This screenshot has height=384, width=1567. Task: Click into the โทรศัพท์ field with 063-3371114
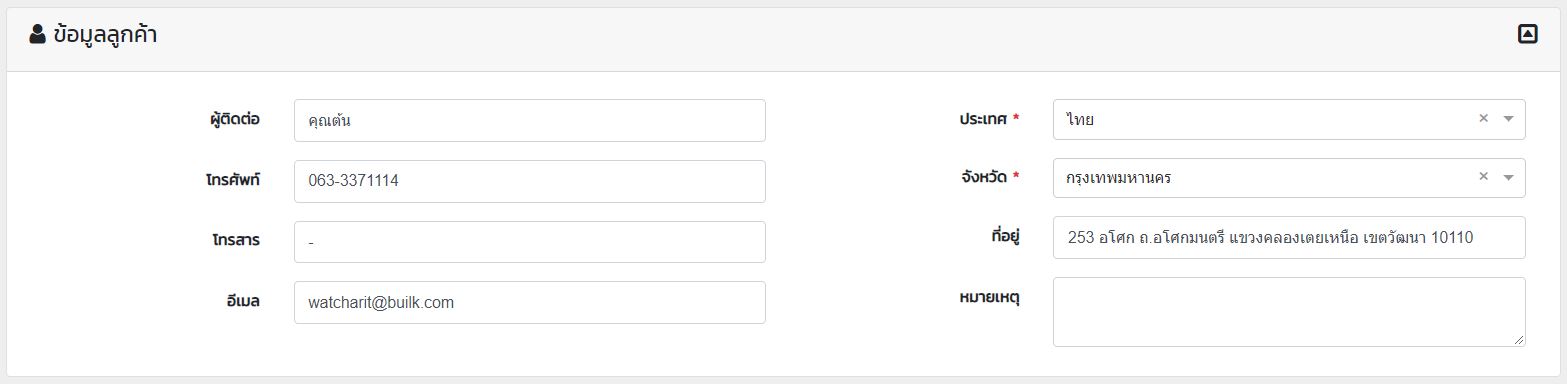[x=530, y=181]
